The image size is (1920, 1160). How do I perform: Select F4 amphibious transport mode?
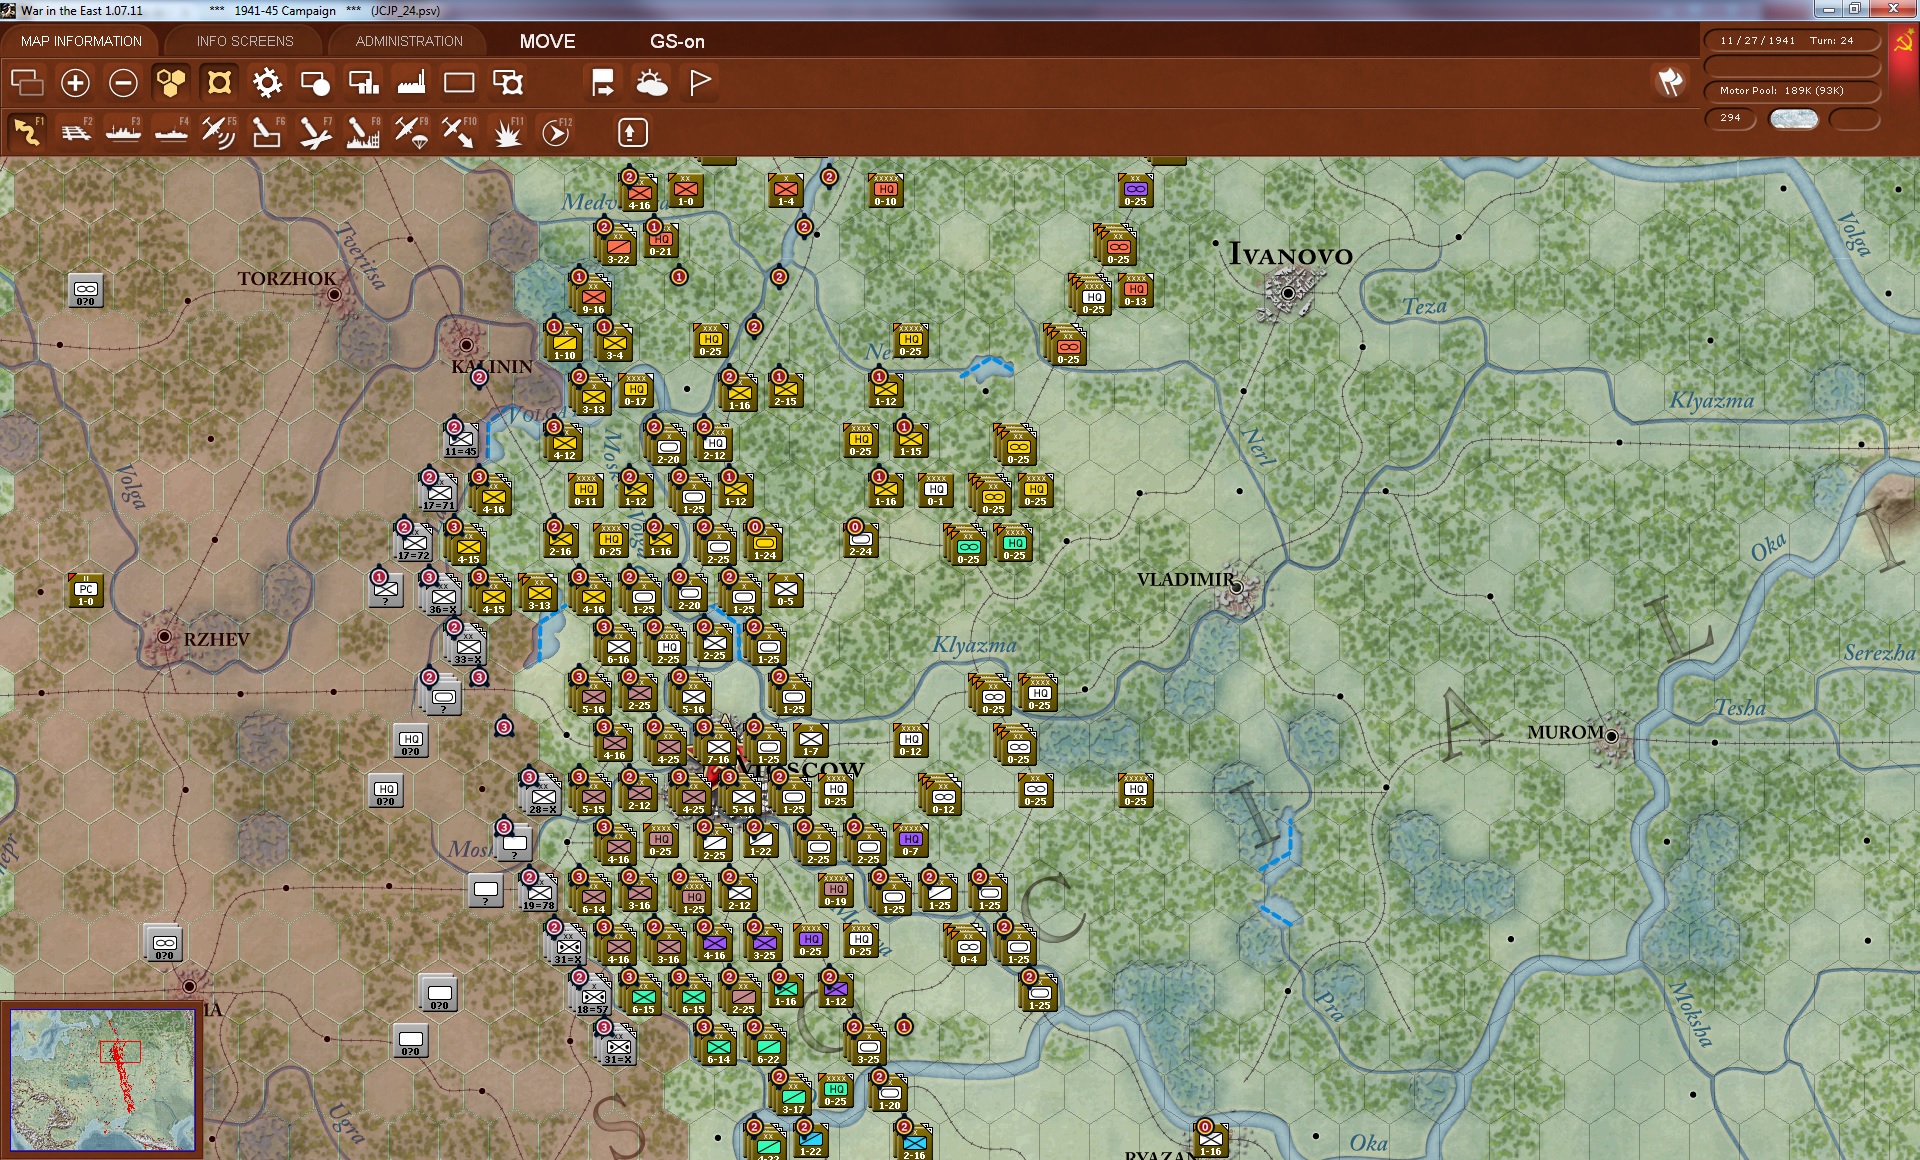171,131
